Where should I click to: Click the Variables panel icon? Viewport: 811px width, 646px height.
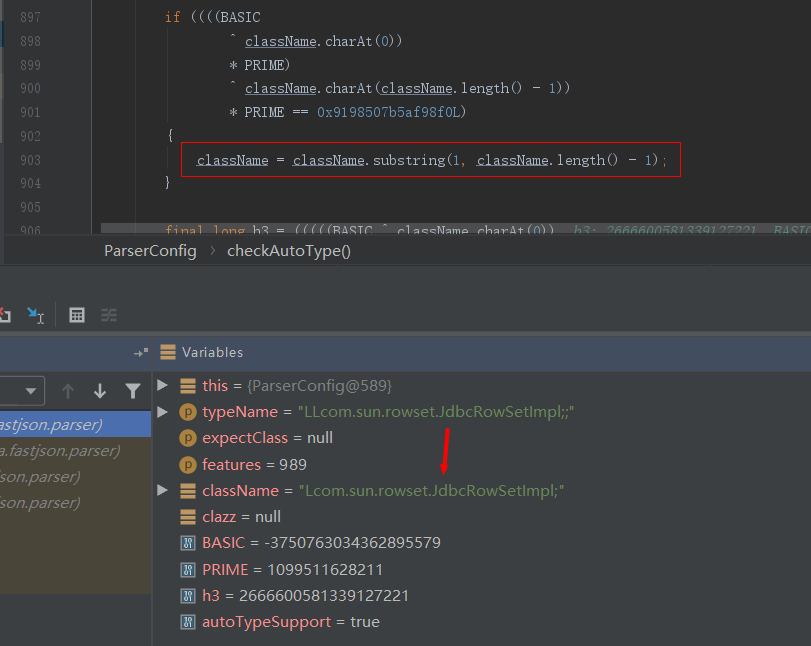(x=168, y=352)
